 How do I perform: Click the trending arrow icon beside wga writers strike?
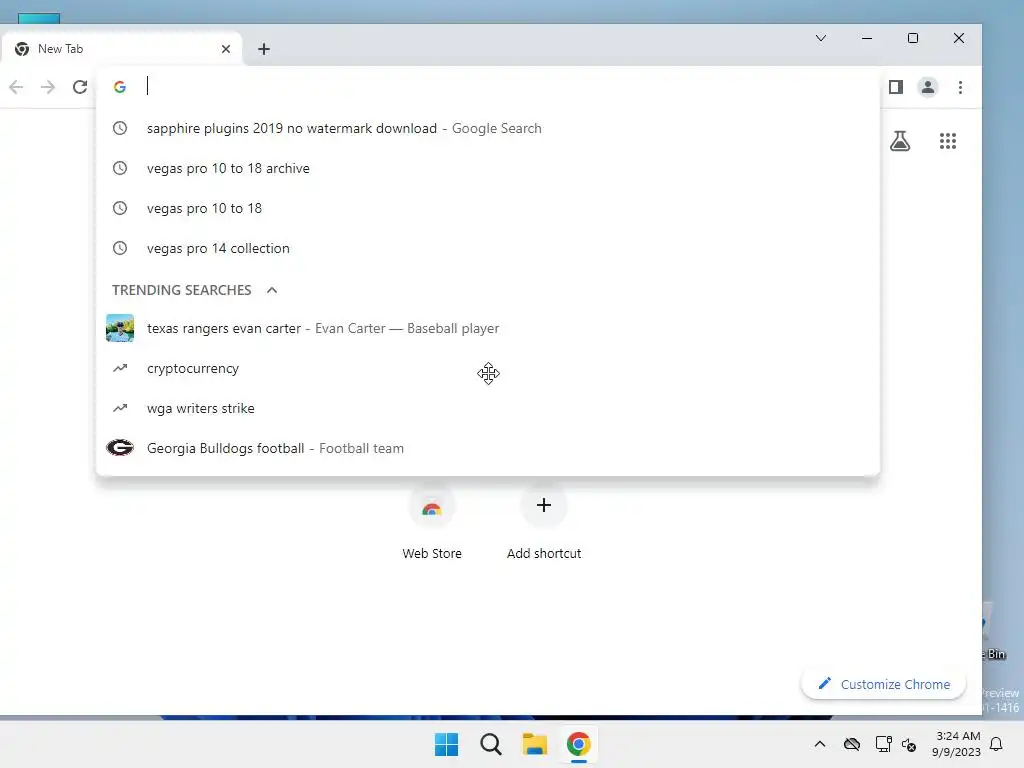pyautogui.click(x=120, y=408)
